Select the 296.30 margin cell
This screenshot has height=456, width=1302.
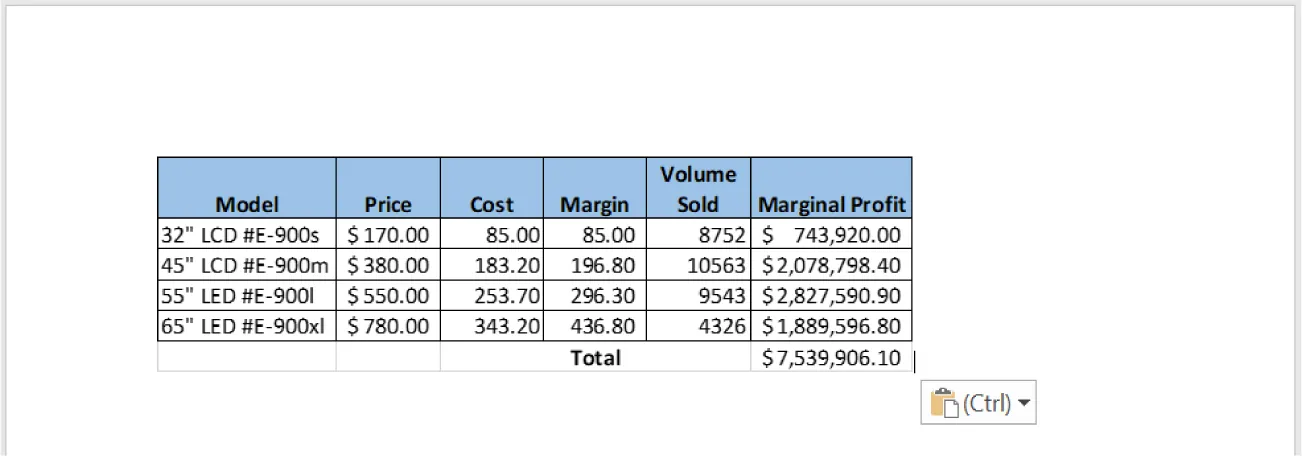pyautogui.click(x=595, y=295)
